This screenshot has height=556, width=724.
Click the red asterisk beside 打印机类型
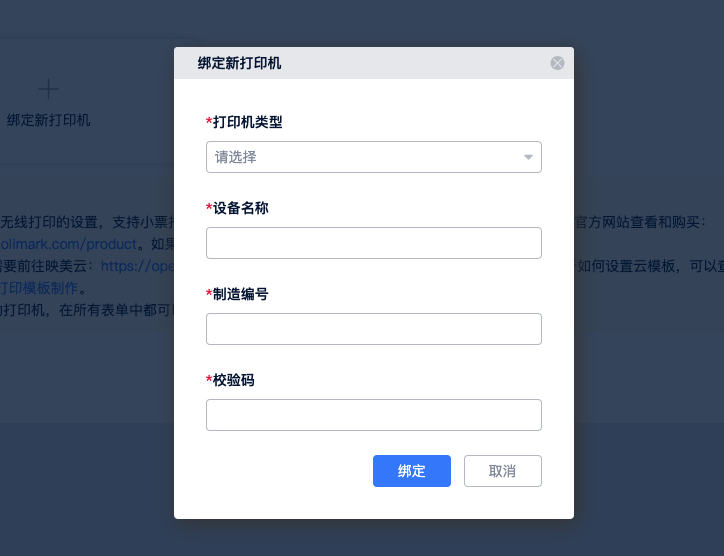[x=209, y=121]
